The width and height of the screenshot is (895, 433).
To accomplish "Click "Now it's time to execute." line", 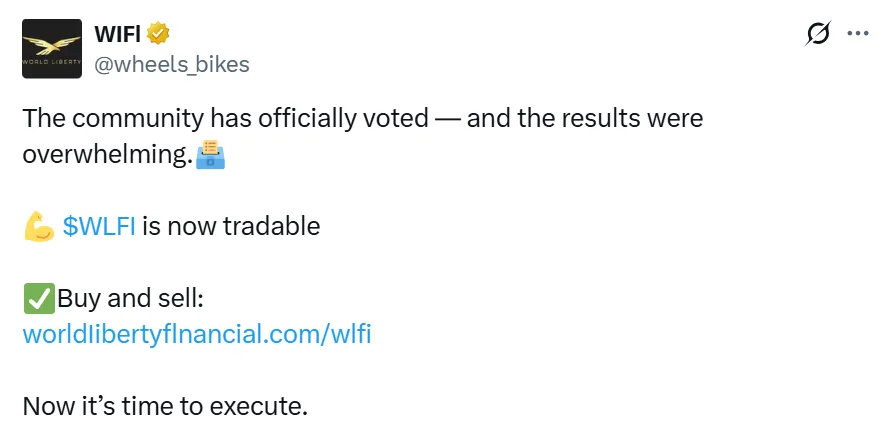I will (x=164, y=407).
